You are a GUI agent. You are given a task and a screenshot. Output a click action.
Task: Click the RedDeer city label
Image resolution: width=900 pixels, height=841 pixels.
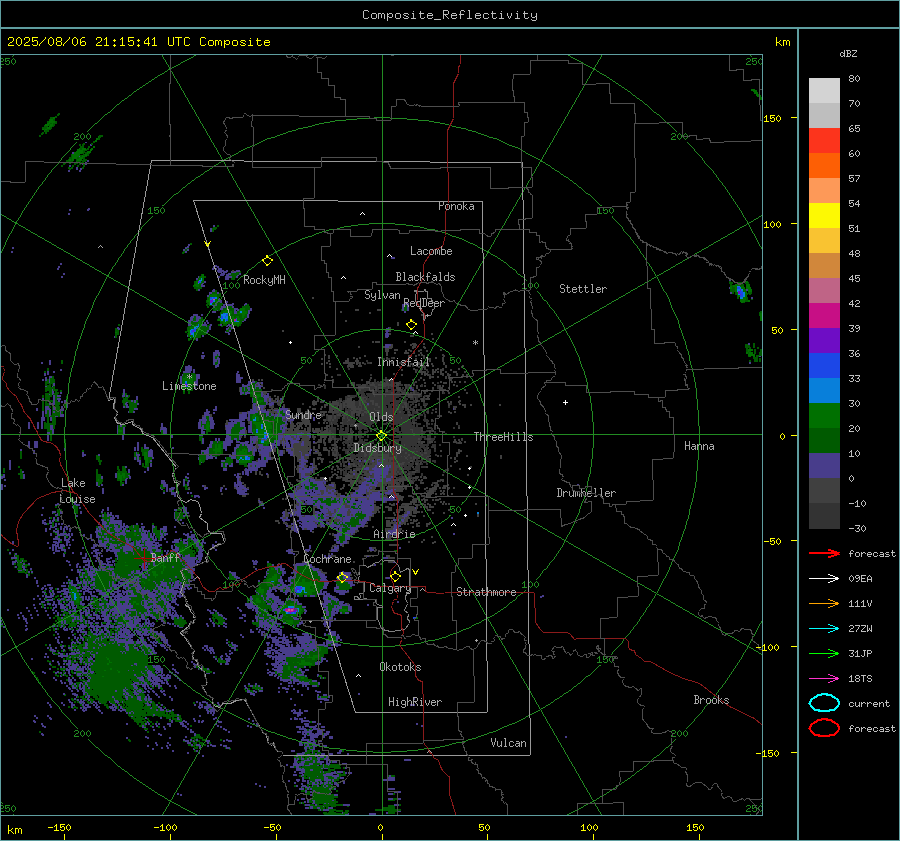(424, 303)
